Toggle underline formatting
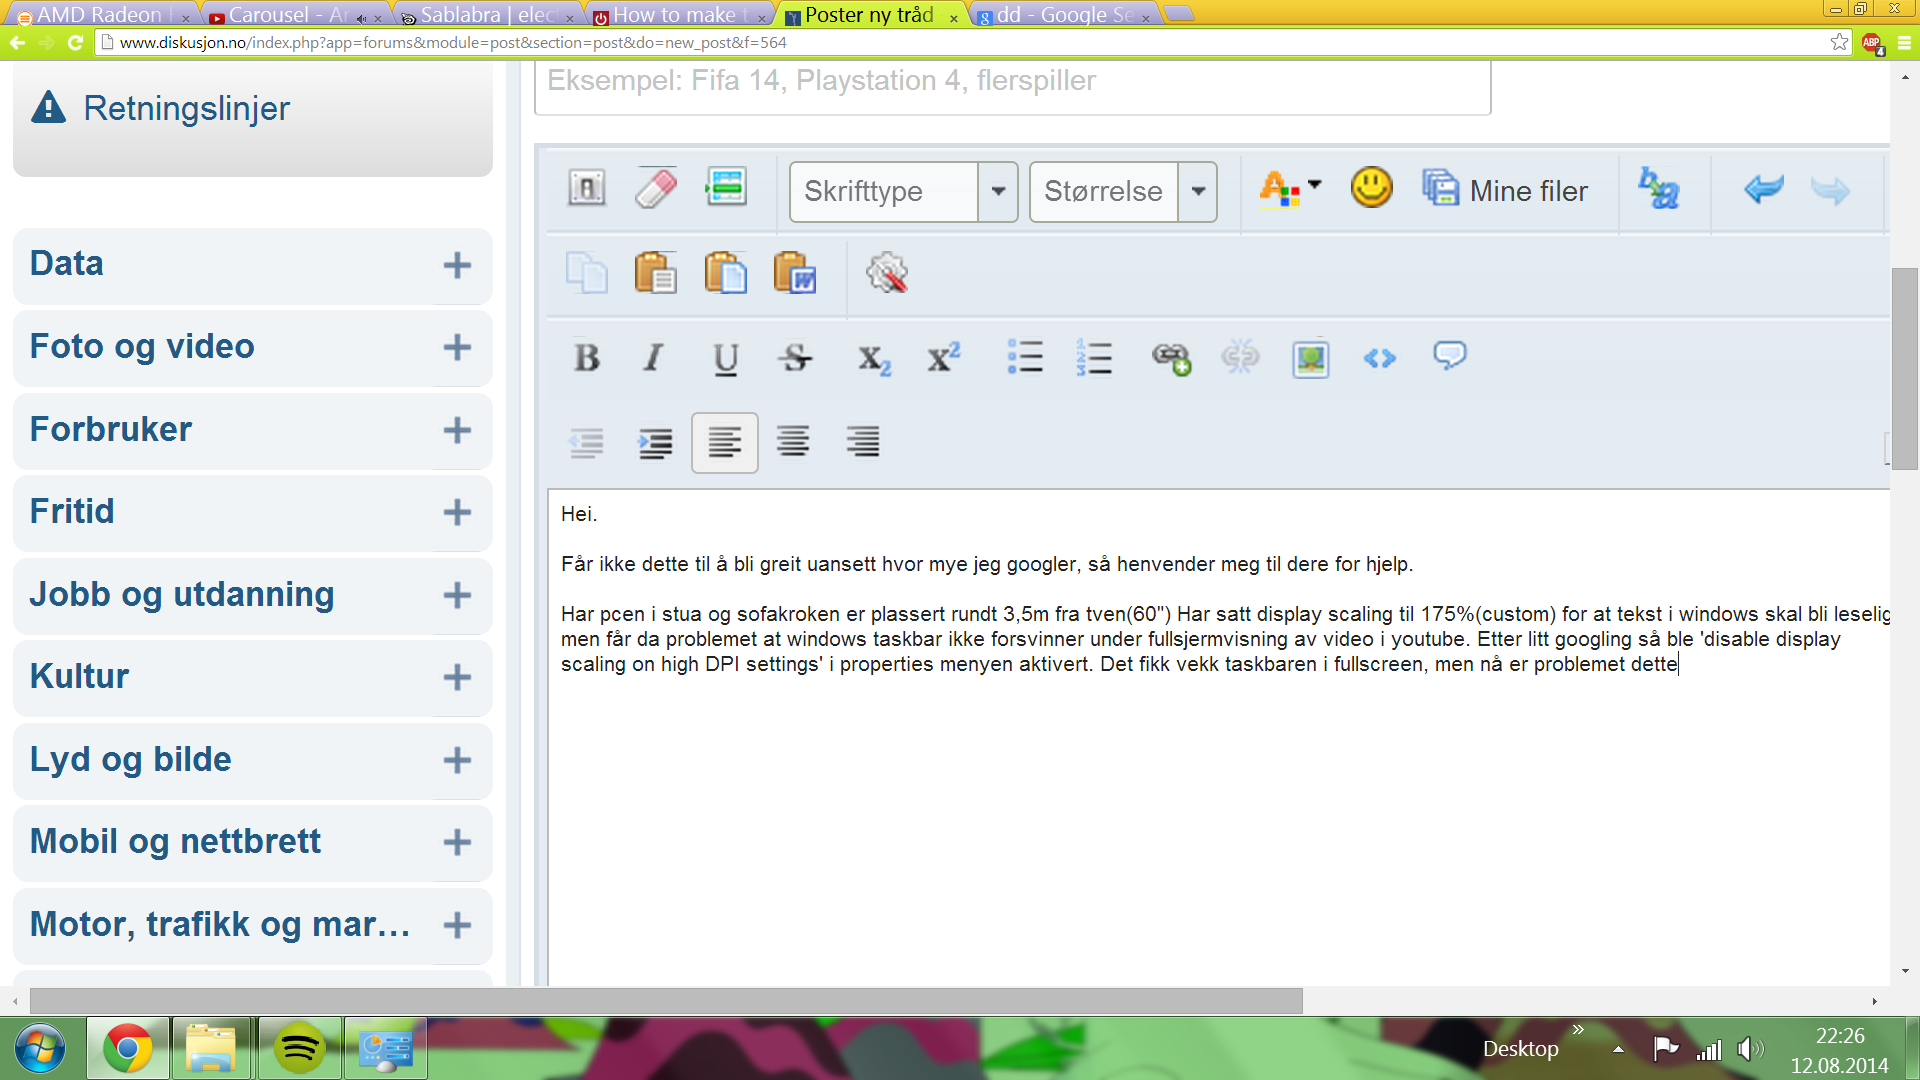 point(726,358)
